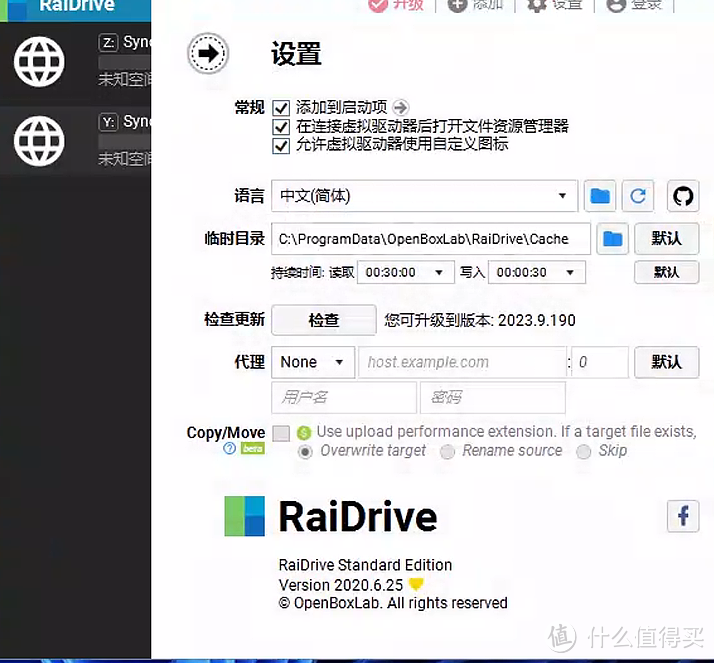Expand the 语言 language dropdown
The height and width of the screenshot is (663, 714).
click(x=562, y=196)
